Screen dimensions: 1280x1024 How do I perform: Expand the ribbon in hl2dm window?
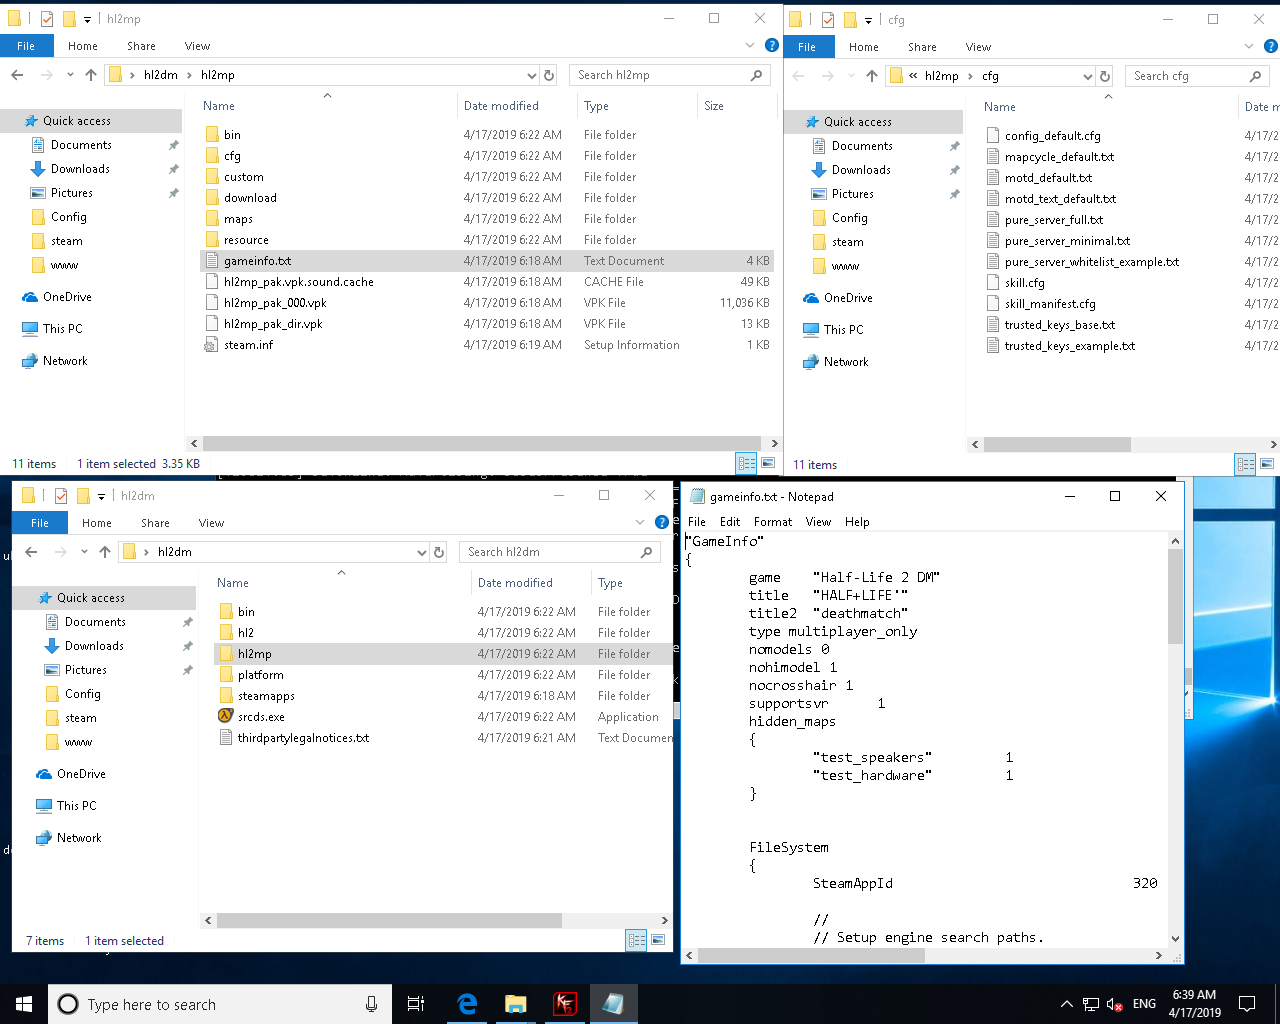(640, 522)
